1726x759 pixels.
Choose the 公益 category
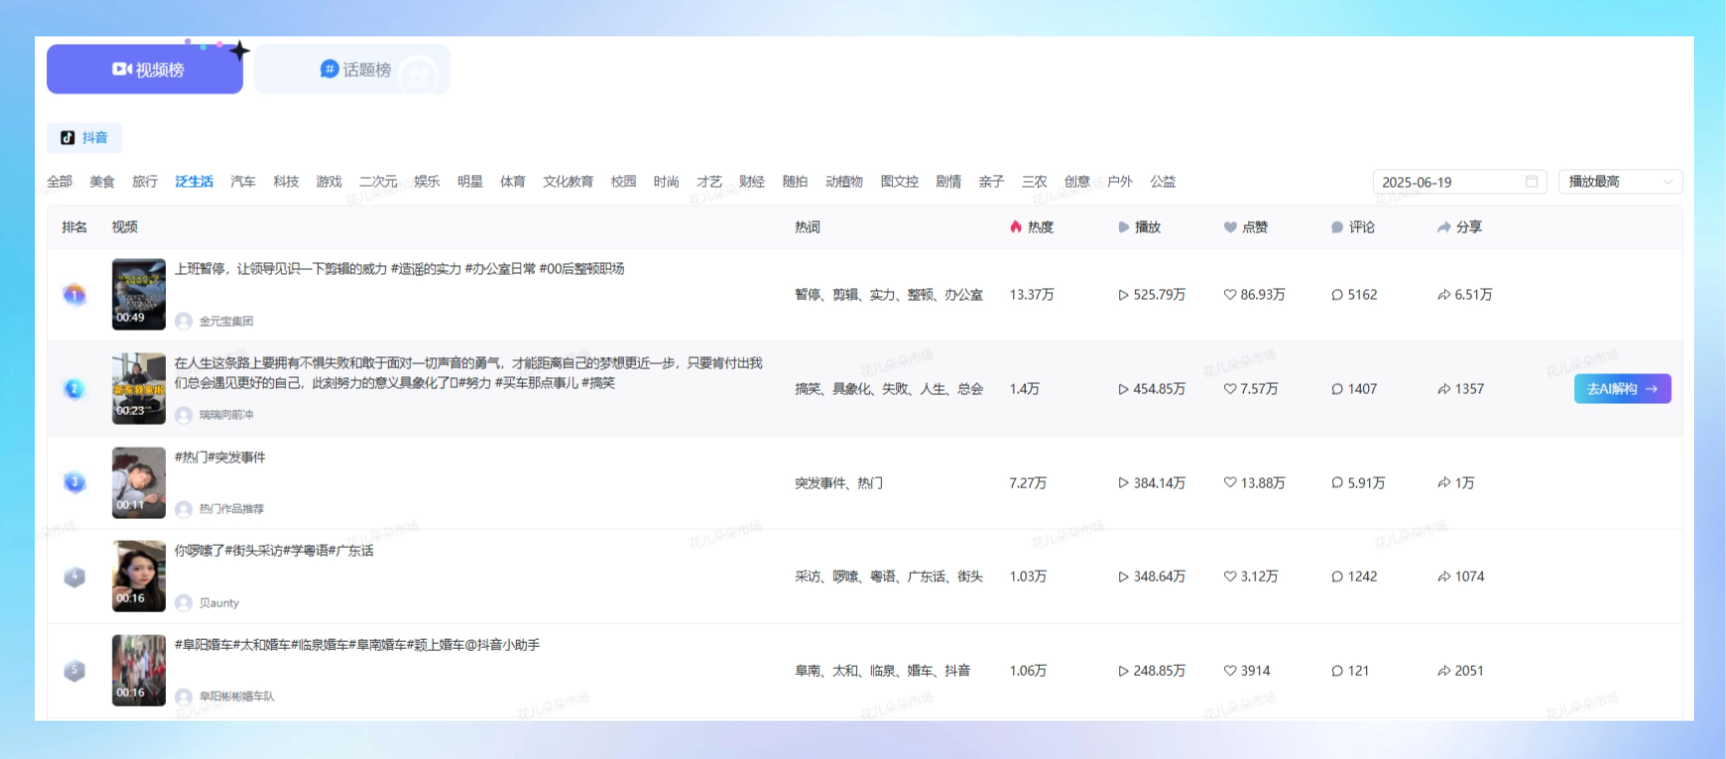coord(1163,182)
